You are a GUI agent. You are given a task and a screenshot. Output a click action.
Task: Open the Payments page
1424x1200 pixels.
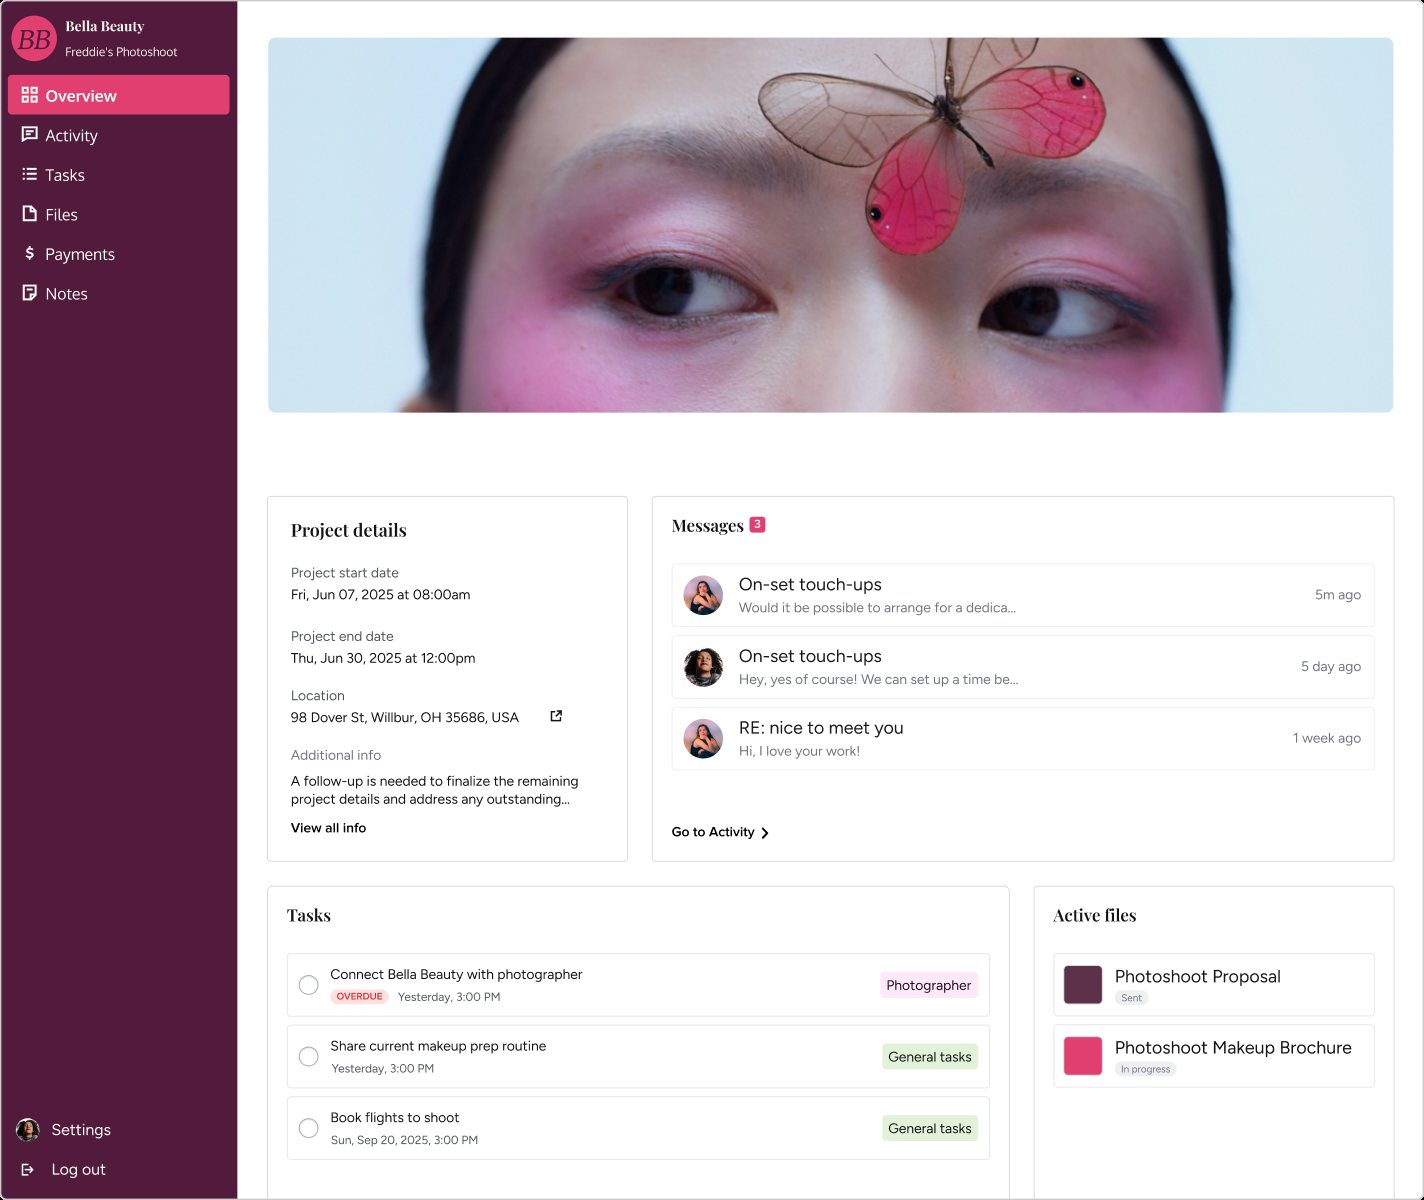pyautogui.click(x=118, y=254)
